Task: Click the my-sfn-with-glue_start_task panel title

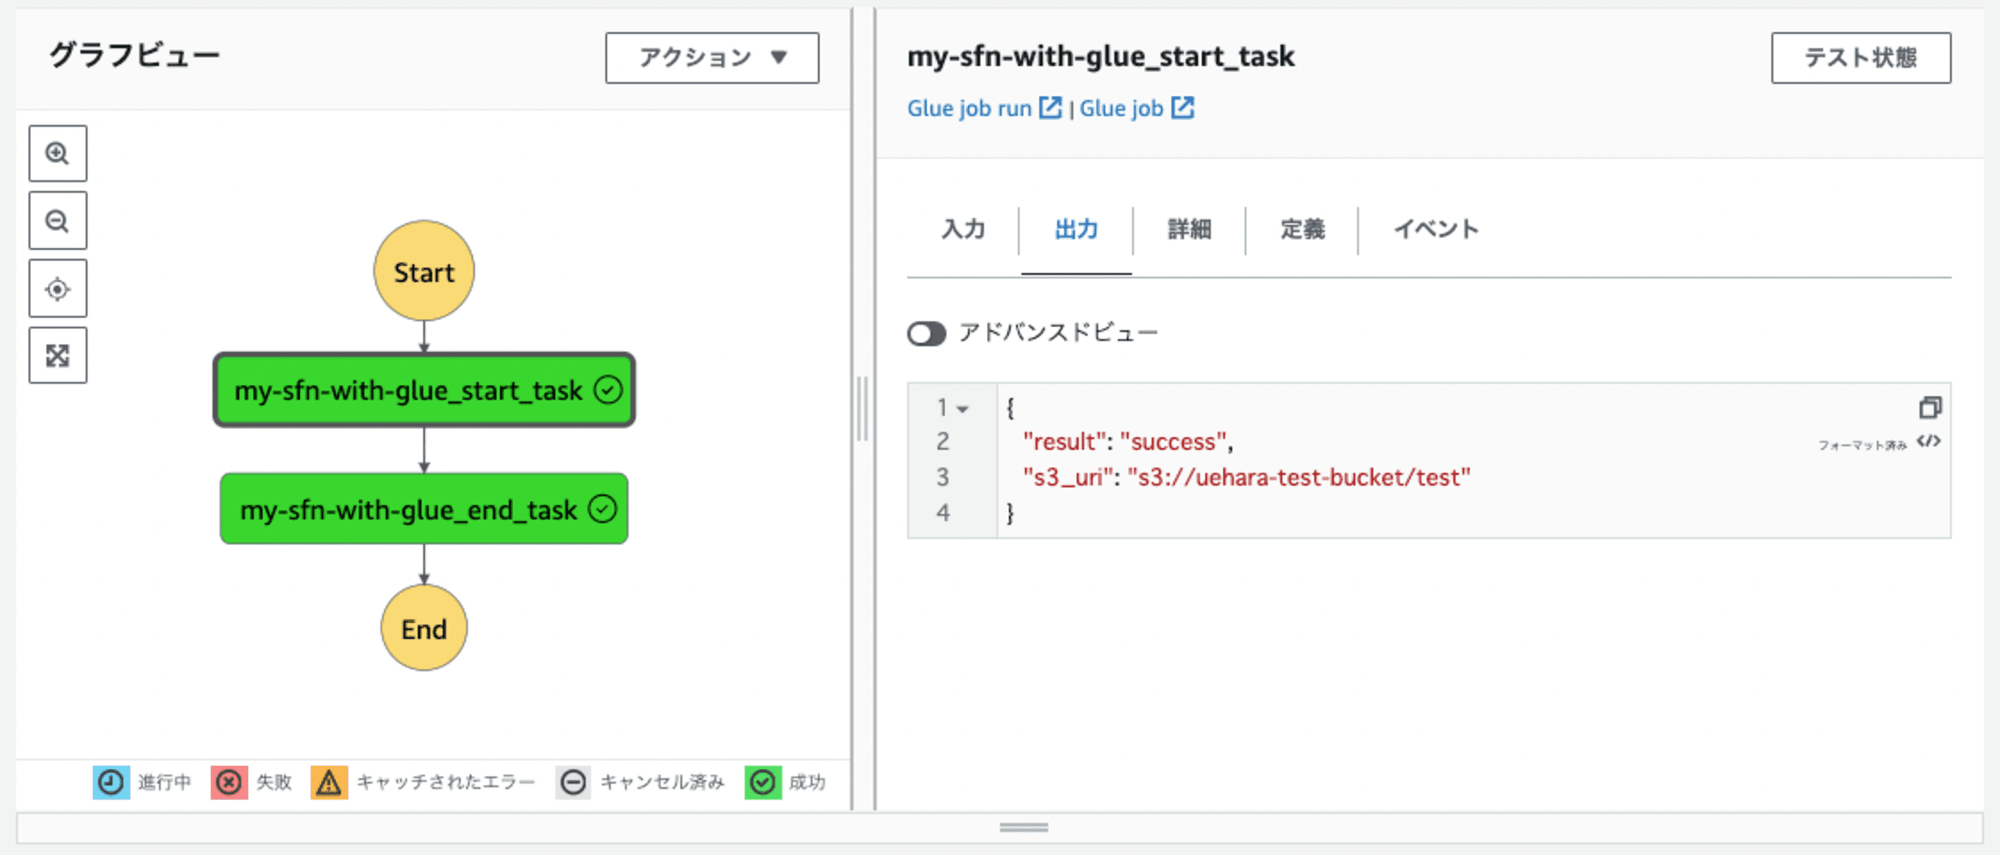Action: tap(1101, 57)
